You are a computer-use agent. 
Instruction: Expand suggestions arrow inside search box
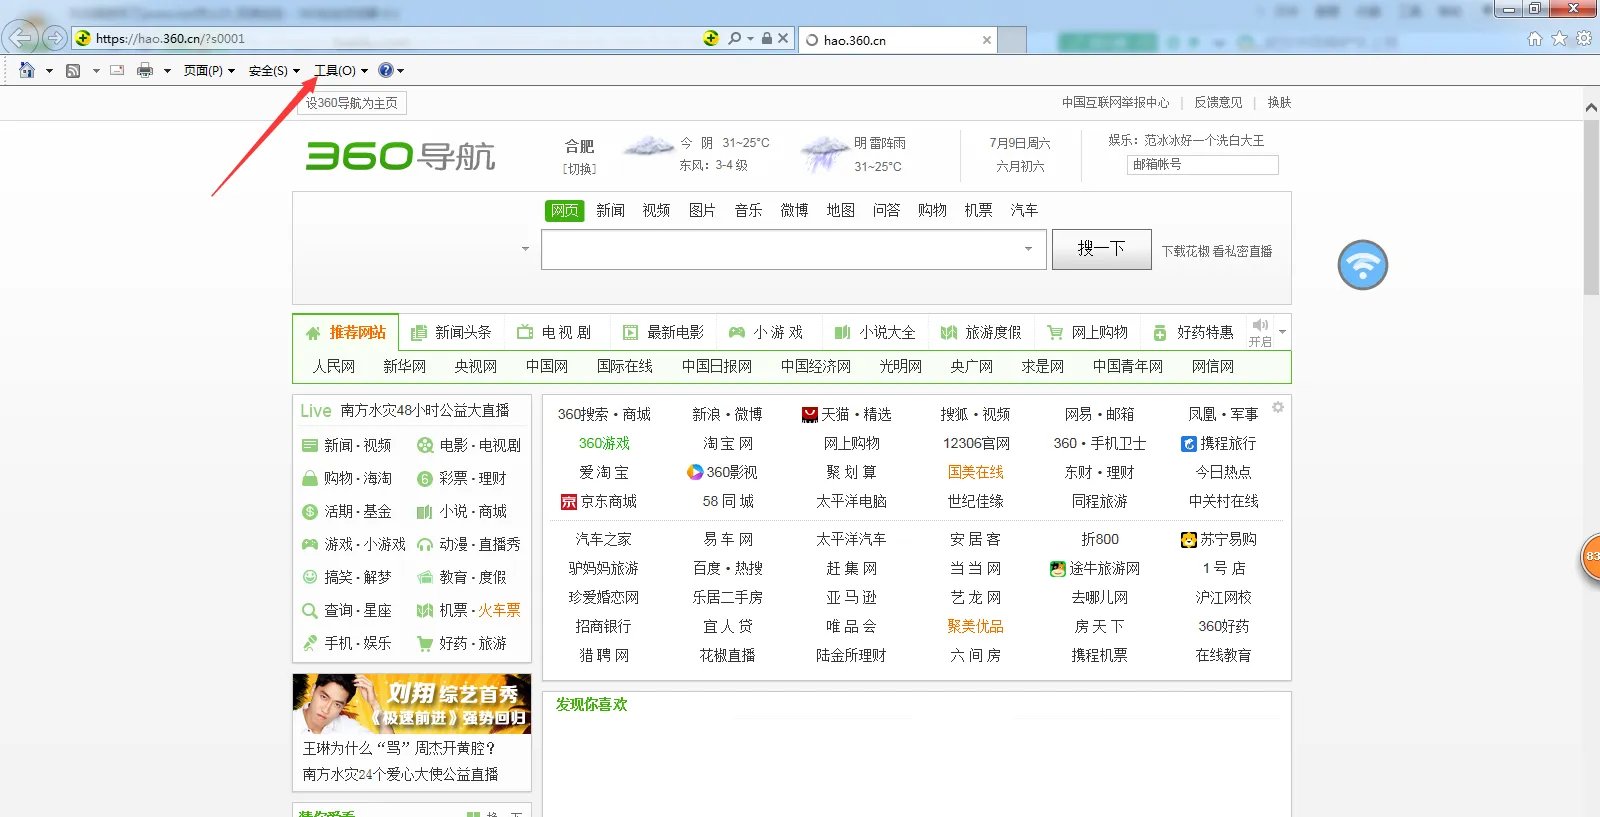click(1028, 249)
